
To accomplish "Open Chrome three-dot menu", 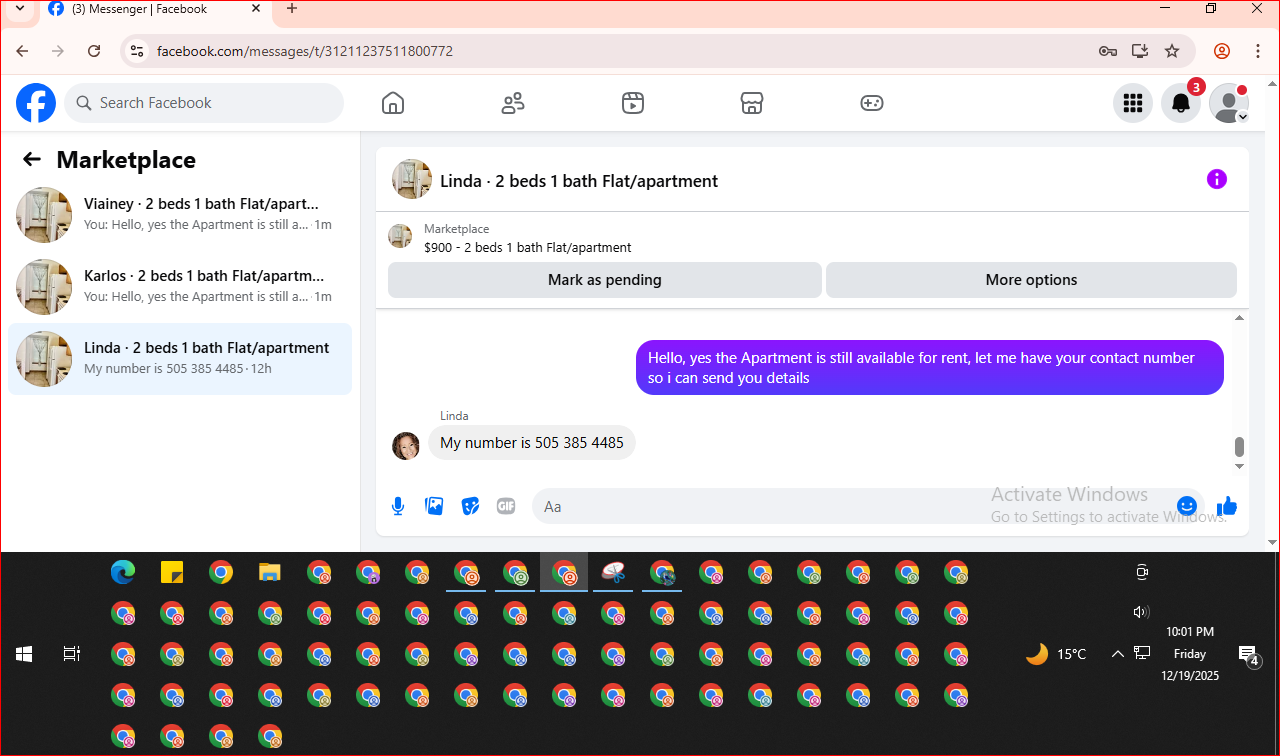I will click(1258, 51).
